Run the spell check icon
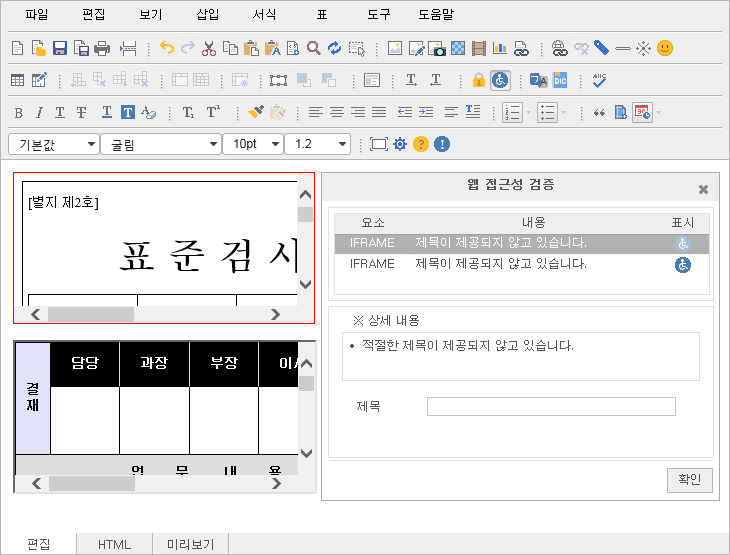This screenshot has width=730, height=555. click(599, 80)
